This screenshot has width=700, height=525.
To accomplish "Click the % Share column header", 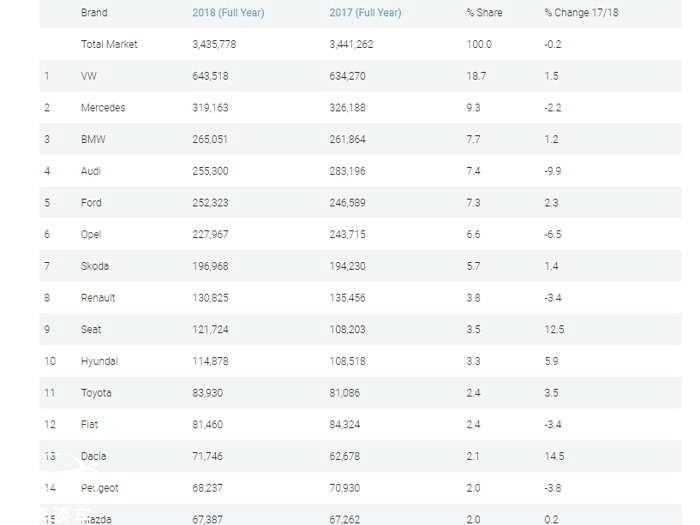I will 484,13.
